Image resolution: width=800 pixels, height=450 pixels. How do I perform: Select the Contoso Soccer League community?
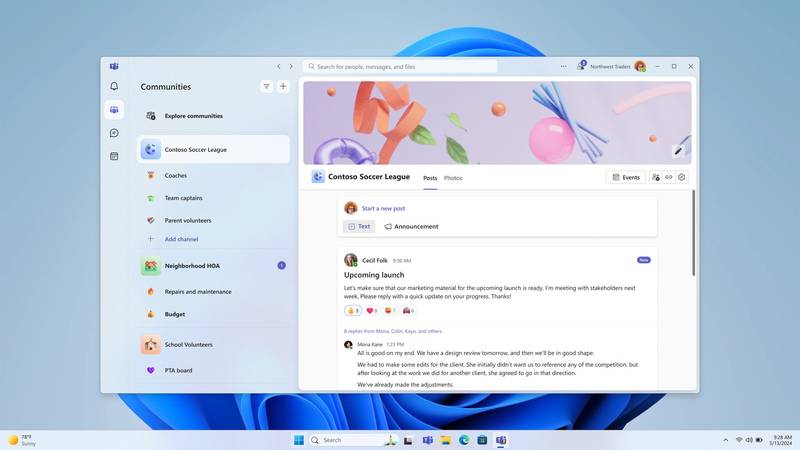pyautogui.click(x=213, y=149)
